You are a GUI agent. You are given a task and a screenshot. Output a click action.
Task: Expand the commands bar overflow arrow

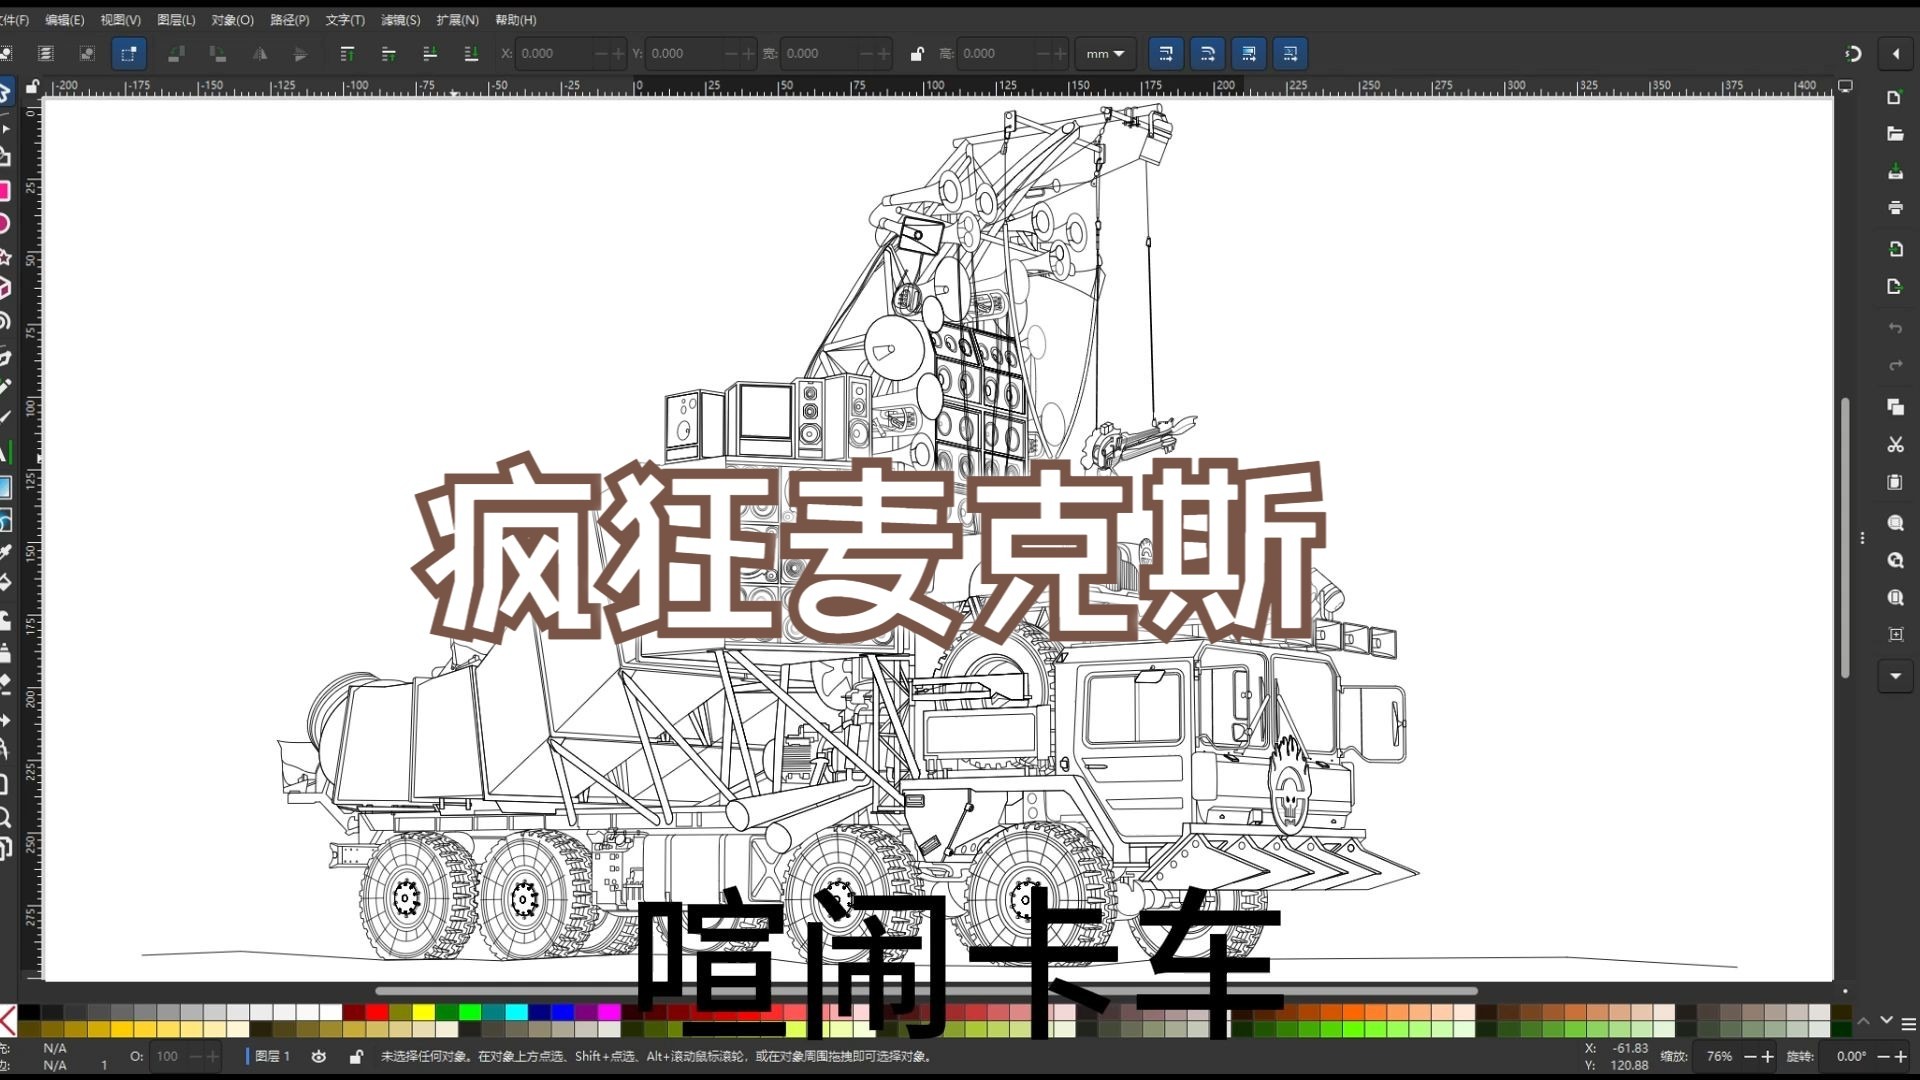click(1895, 676)
